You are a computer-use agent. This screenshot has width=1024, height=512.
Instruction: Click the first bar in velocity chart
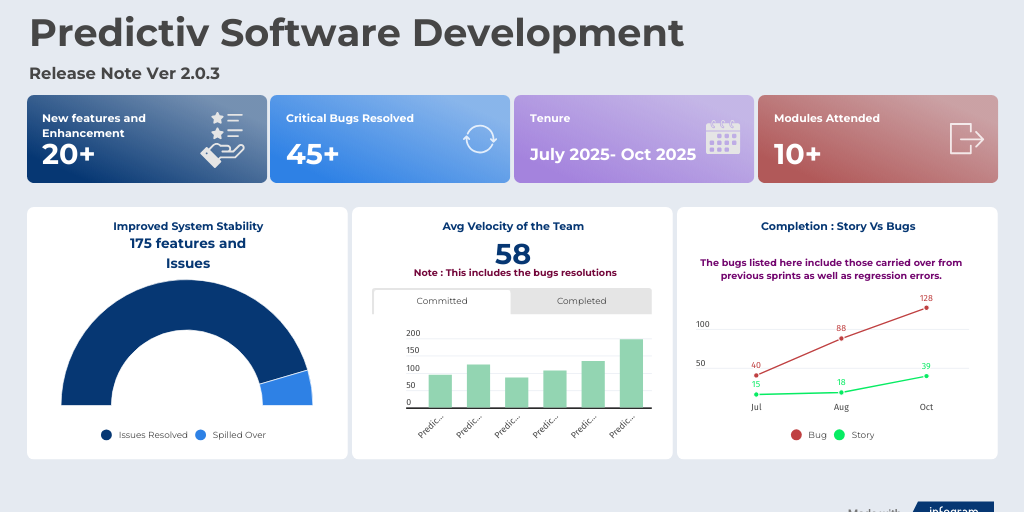coord(440,391)
